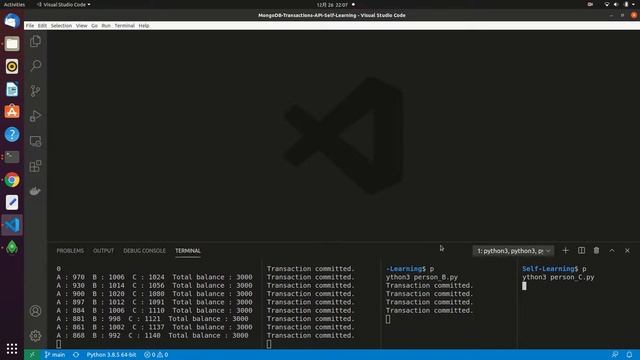Click terminal line with python3 person_B.py
640x360 pixels.
(422, 277)
